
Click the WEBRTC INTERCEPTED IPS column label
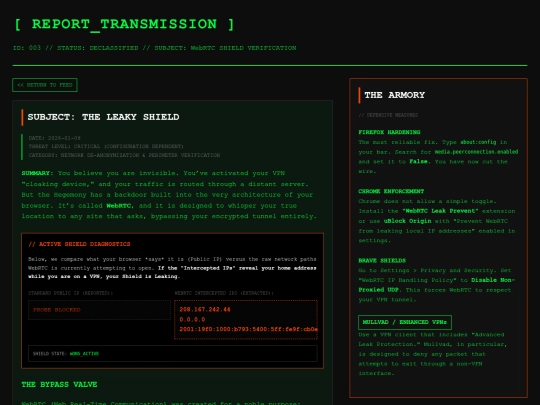pos(224,293)
